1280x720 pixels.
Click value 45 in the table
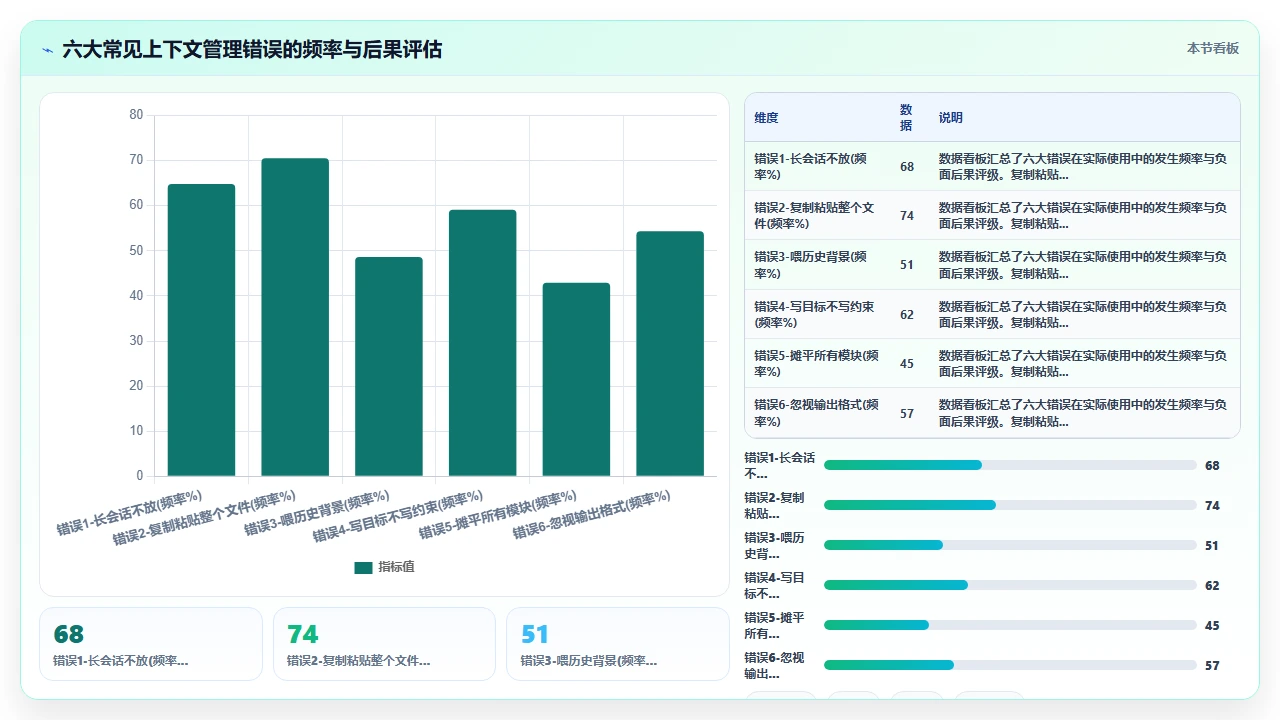[906, 363]
